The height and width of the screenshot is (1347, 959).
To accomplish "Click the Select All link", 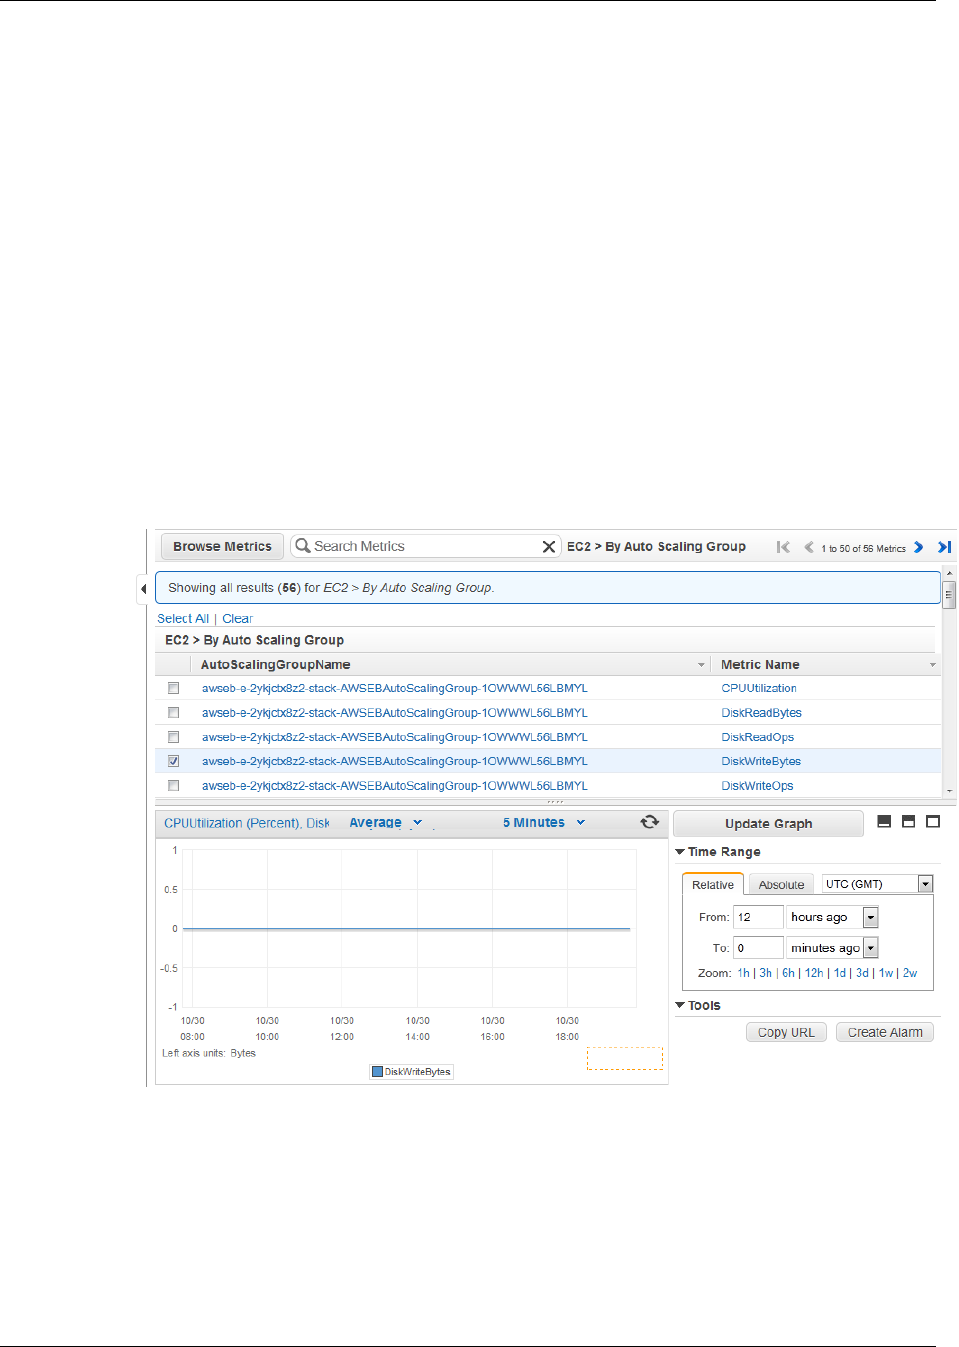I will click(183, 619).
